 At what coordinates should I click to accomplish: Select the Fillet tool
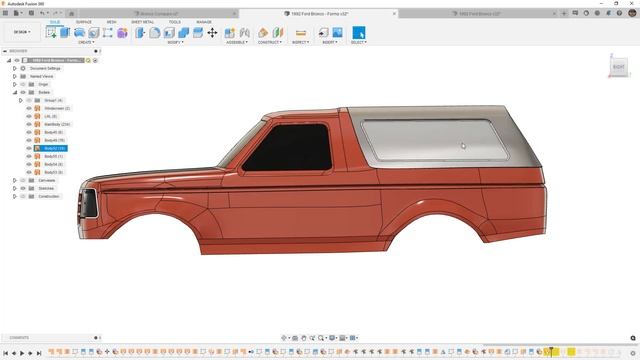[155, 33]
